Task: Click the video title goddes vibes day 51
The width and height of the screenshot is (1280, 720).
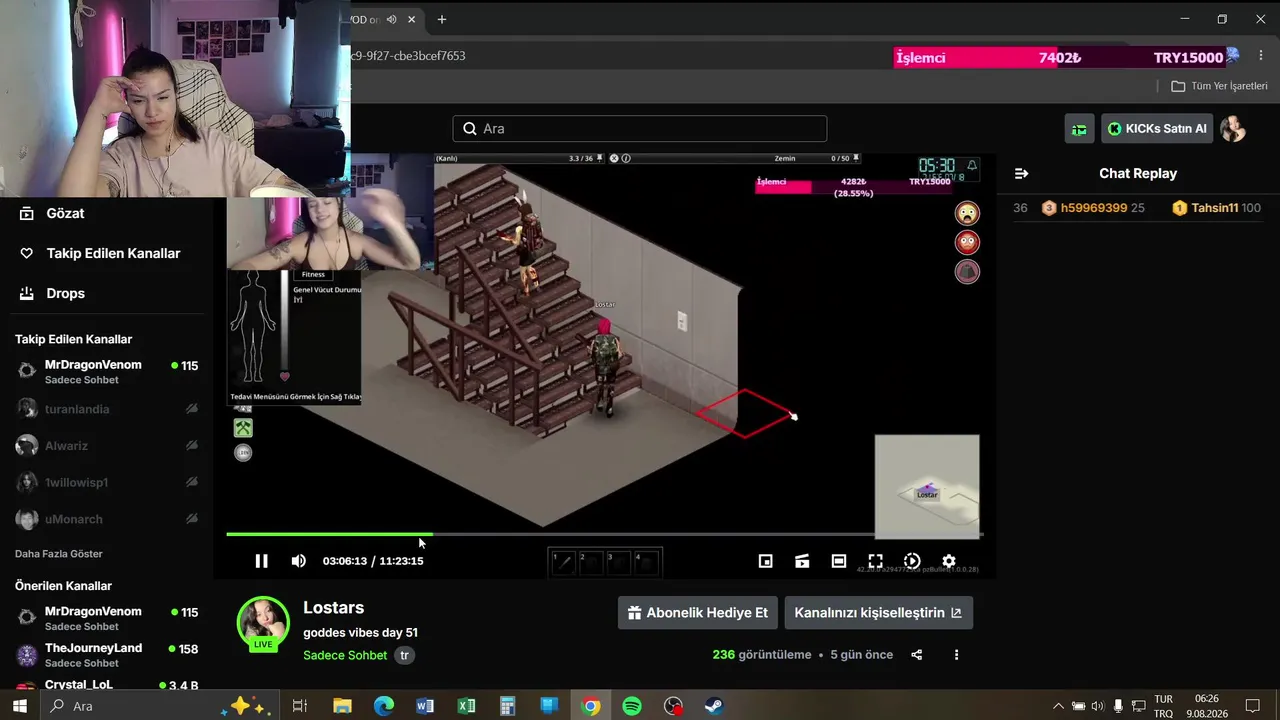Action: pyautogui.click(x=360, y=633)
